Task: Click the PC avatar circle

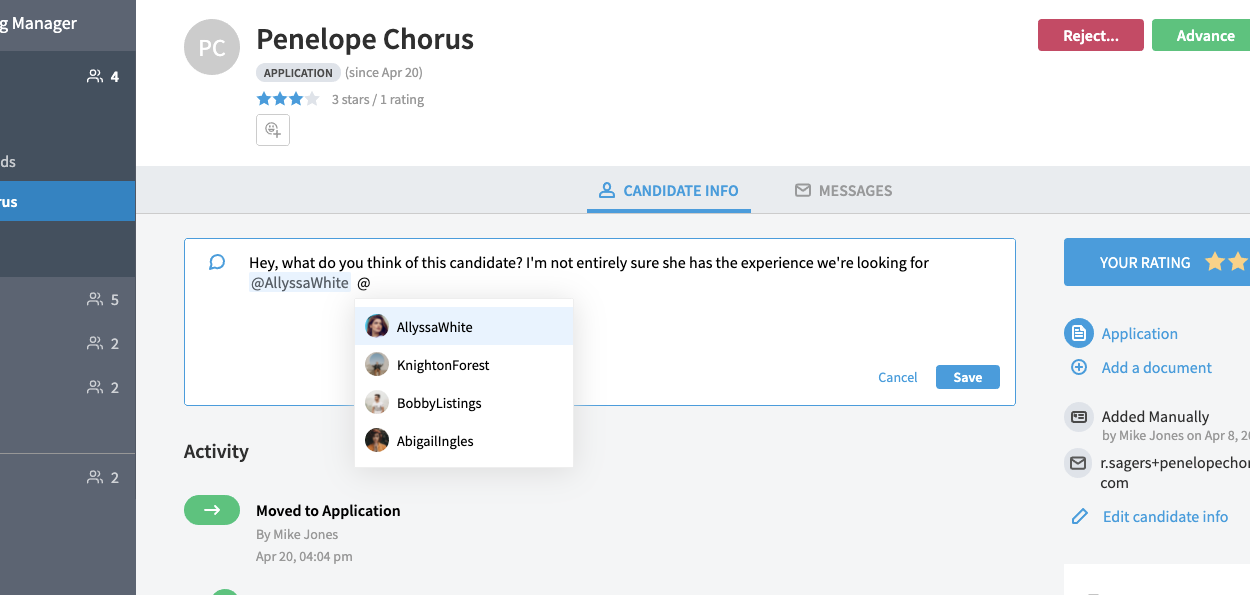Action: [x=213, y=47]
